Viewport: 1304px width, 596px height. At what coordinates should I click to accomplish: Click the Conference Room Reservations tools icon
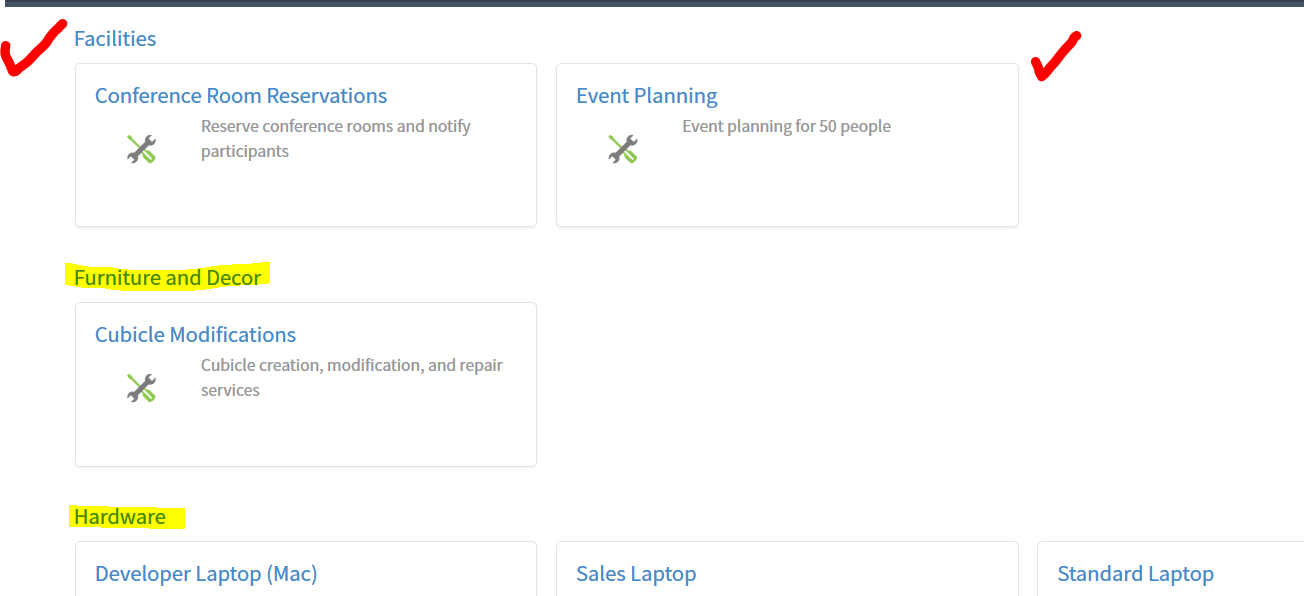[141, 149]
